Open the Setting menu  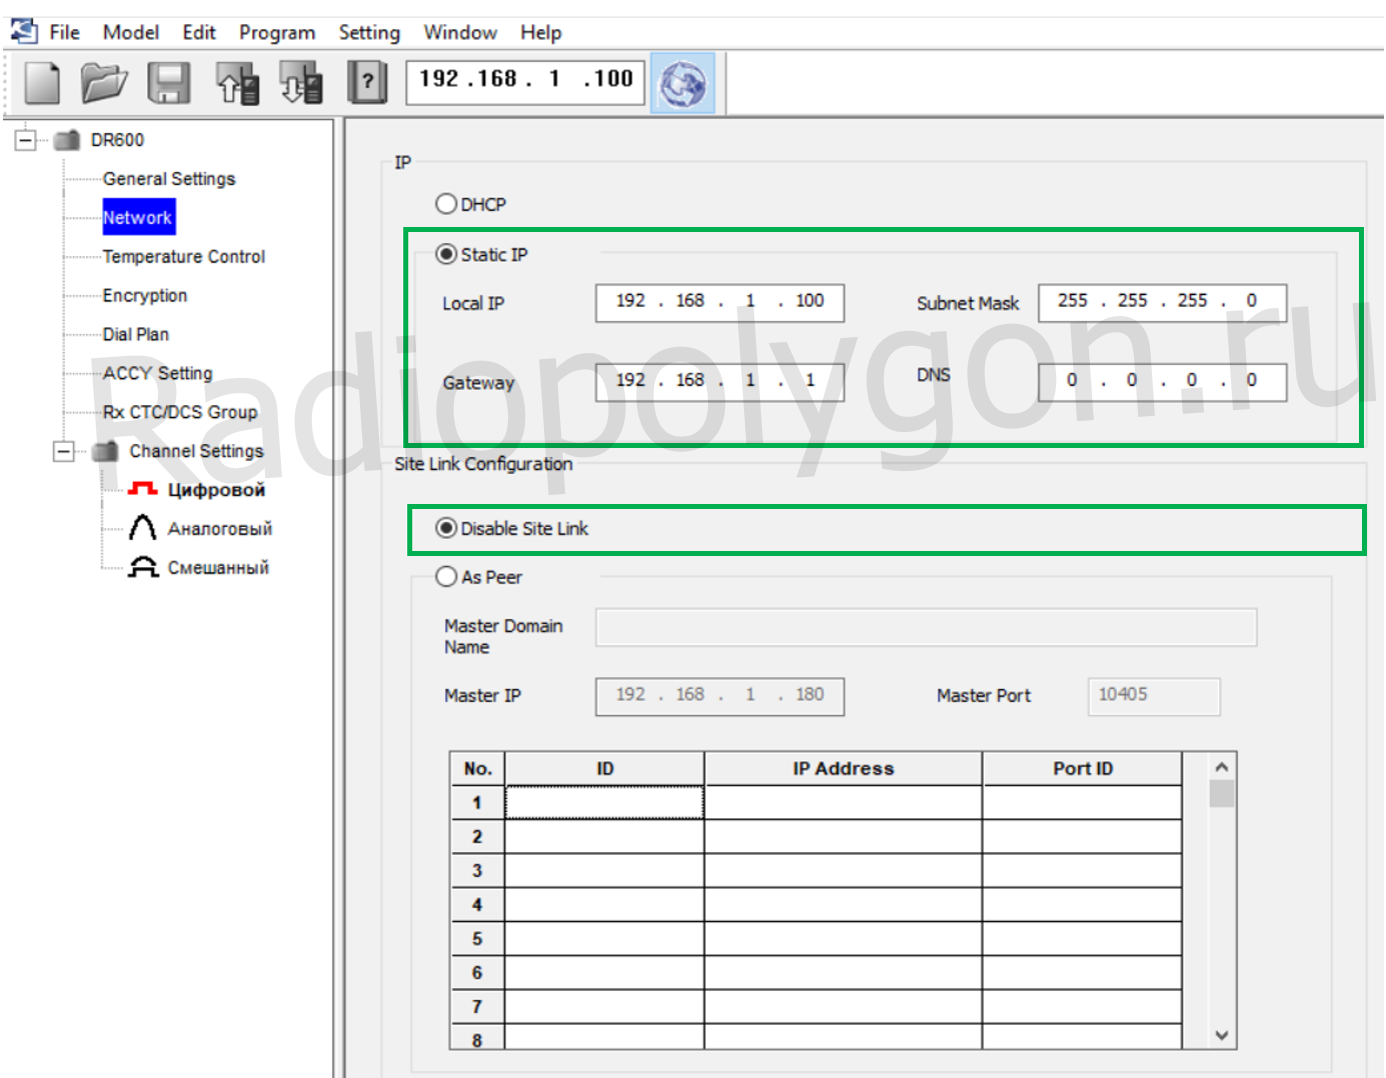pyautogui.click(x=369, y=32)
